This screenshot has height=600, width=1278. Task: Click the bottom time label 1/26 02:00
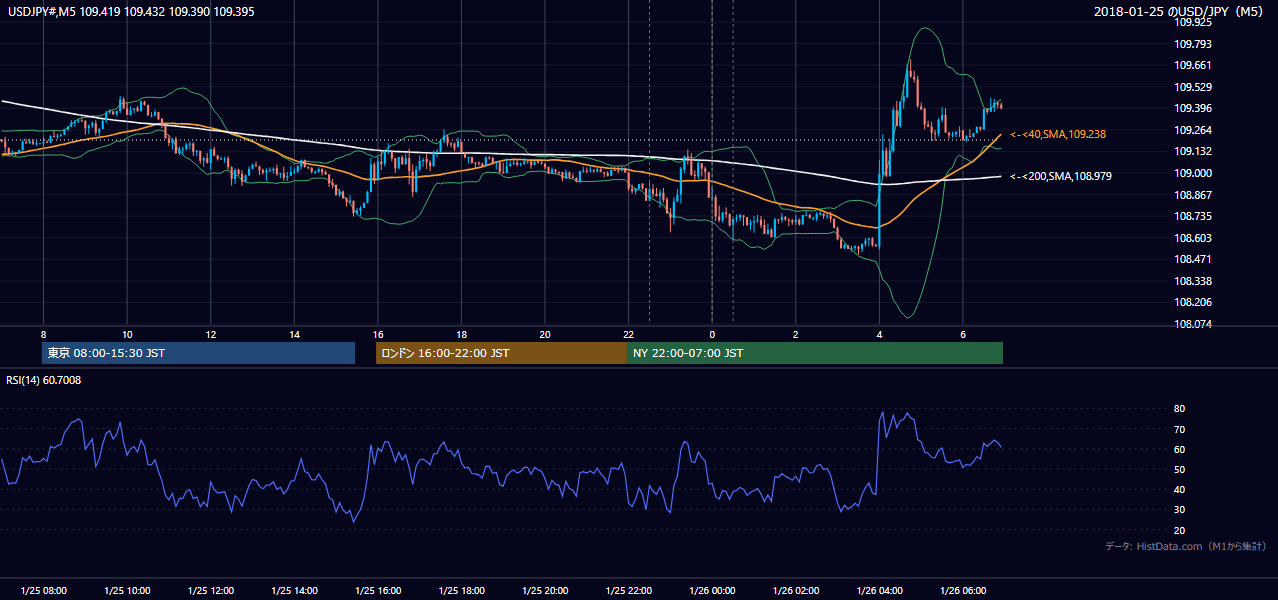[795, 591]
